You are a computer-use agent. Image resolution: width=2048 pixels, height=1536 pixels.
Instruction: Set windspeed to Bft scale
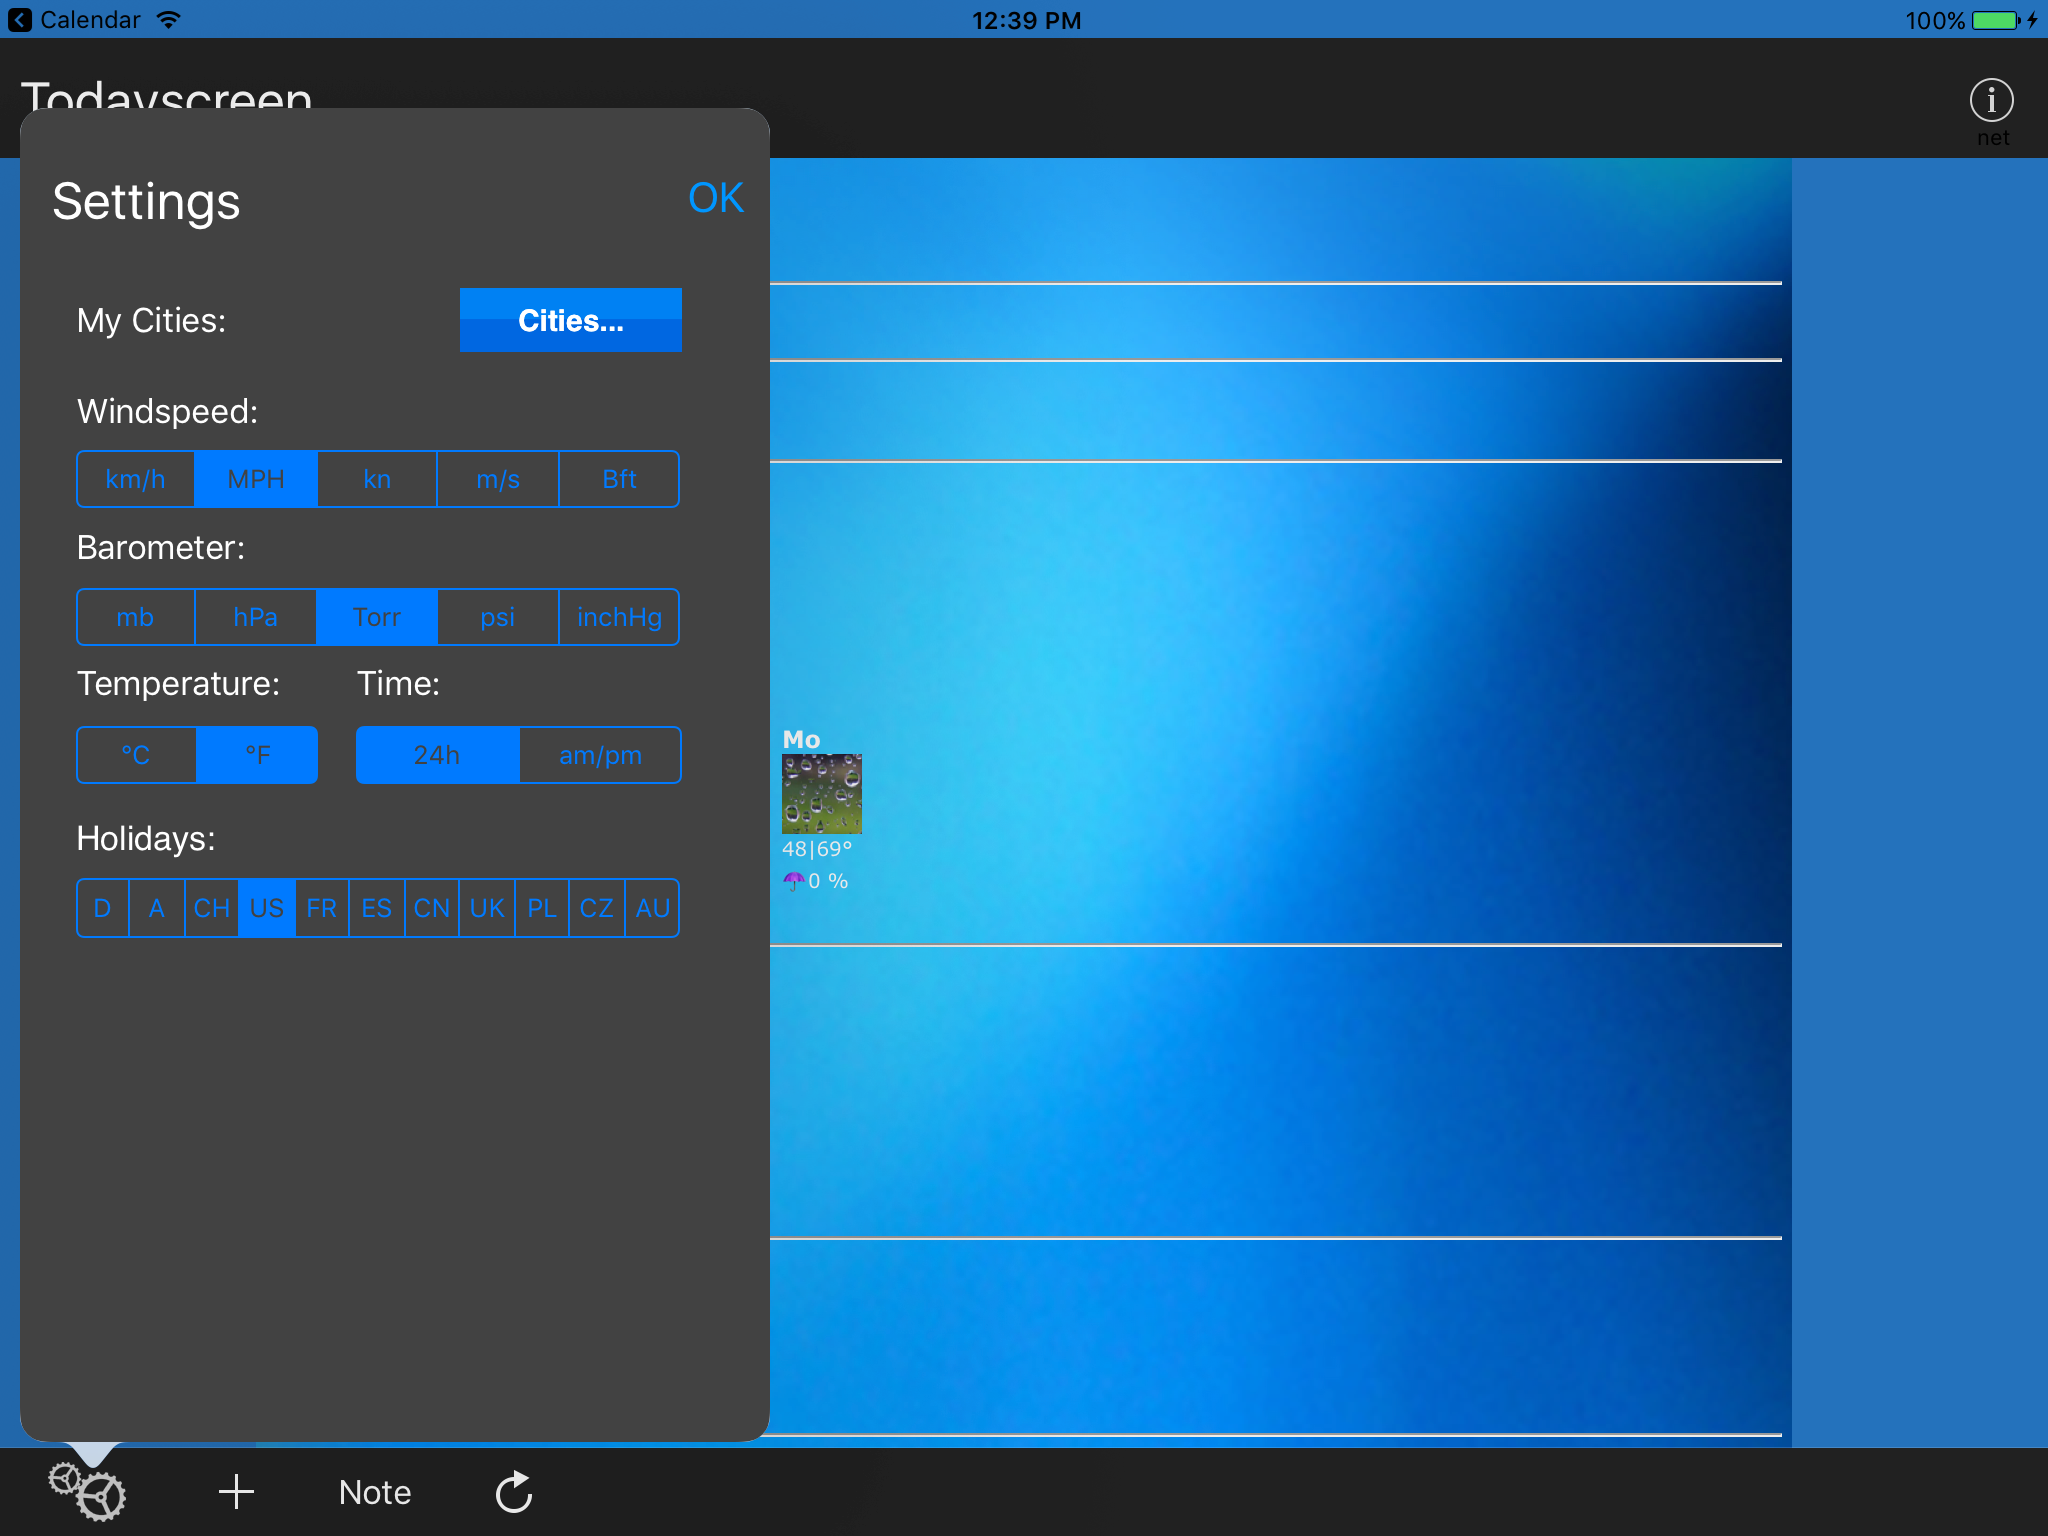pyautogui.click(x=619, y=479)
